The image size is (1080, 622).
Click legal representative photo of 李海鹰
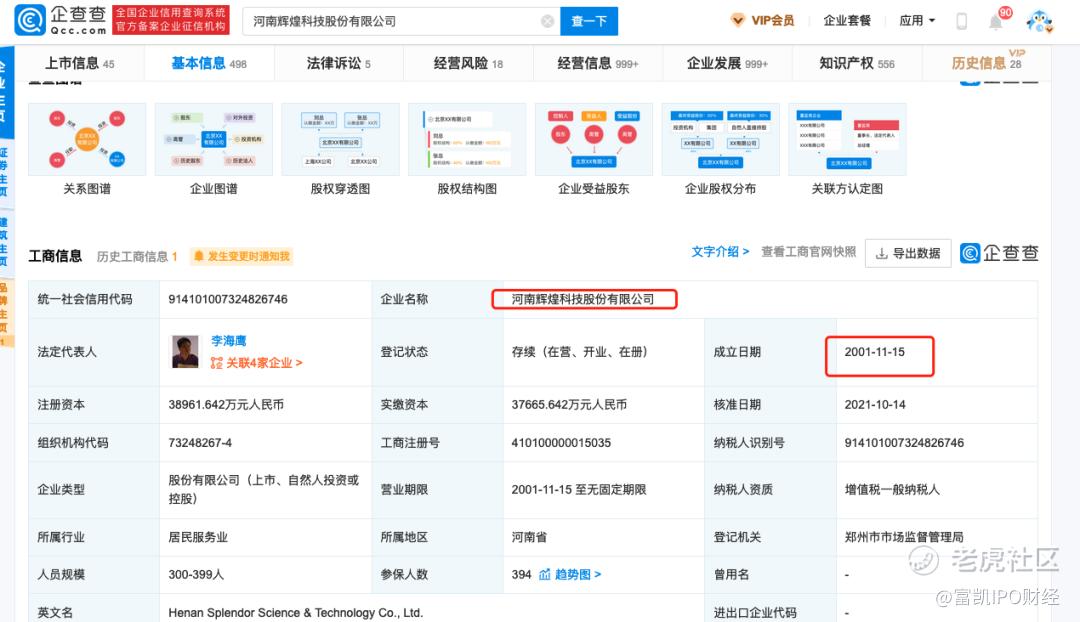click(185, 352)
